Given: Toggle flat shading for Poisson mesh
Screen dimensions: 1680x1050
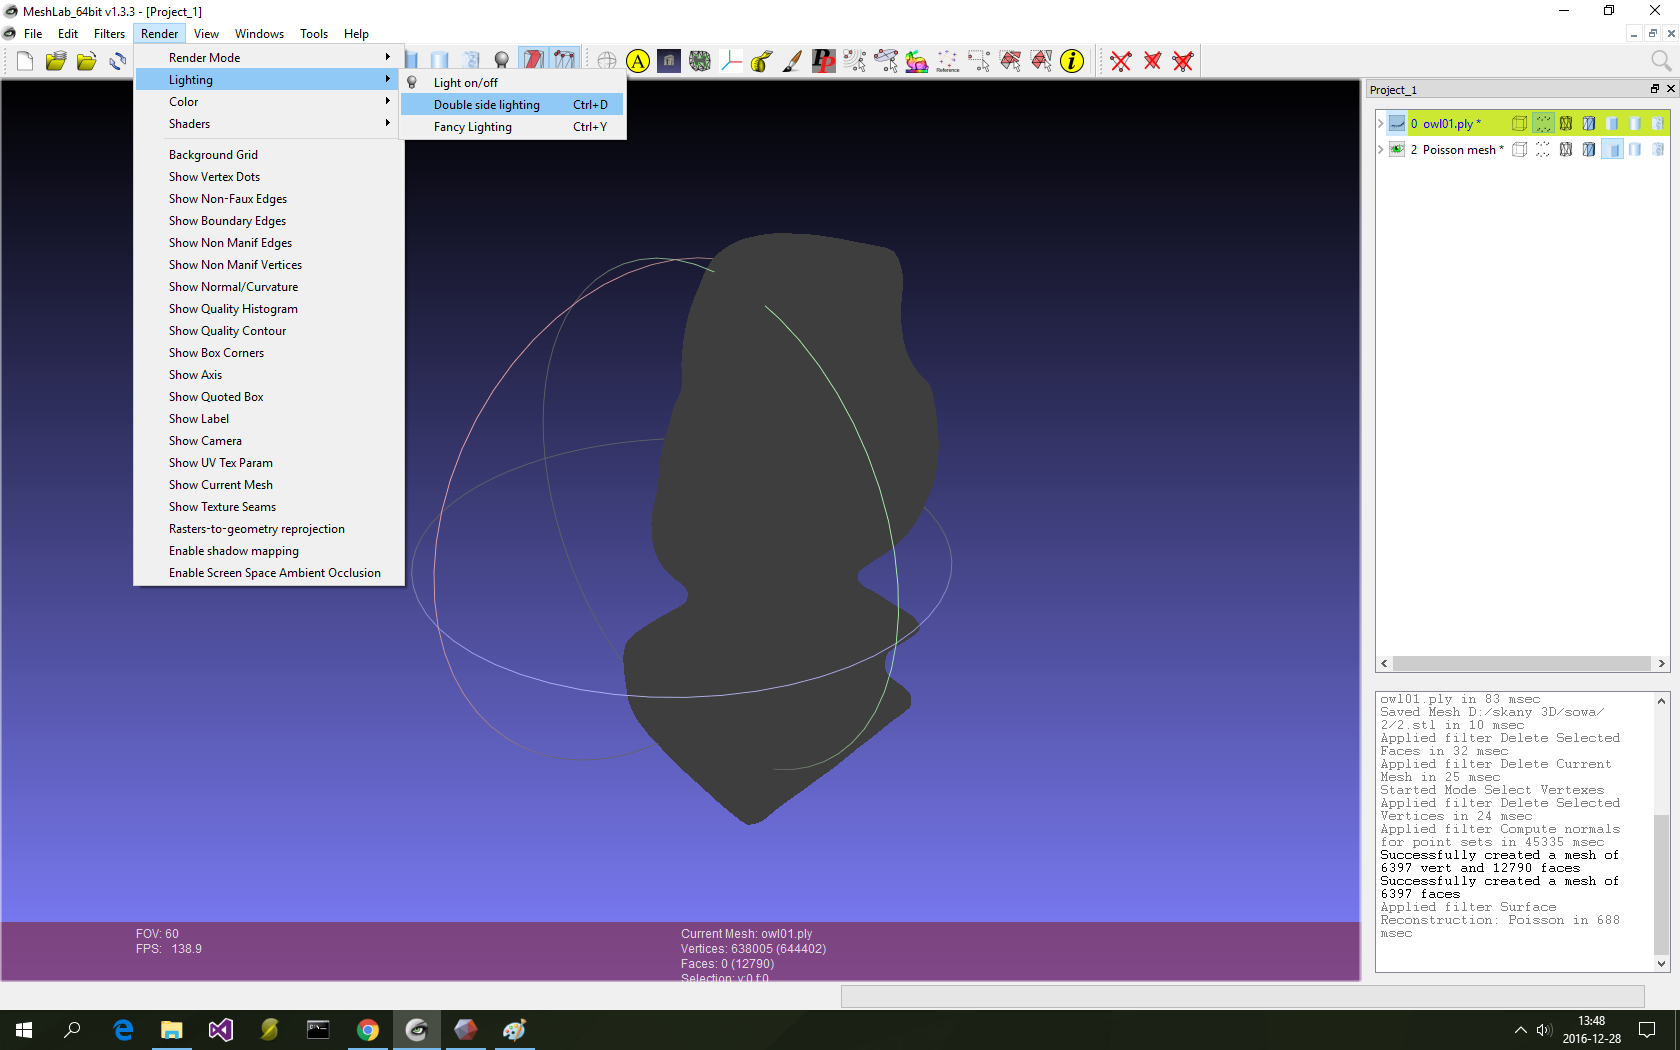Looking at the screenshot, I should click(1612, 149).
